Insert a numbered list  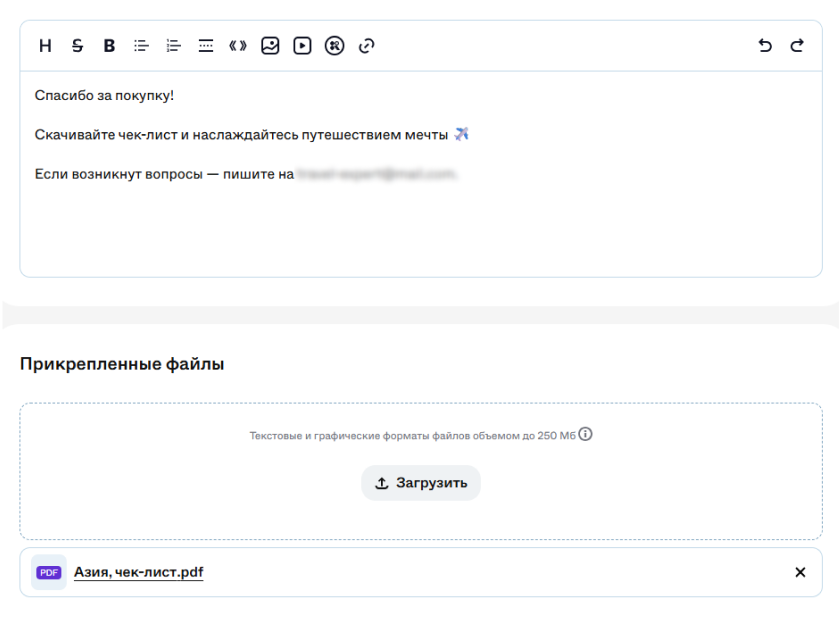pos(173,46)
